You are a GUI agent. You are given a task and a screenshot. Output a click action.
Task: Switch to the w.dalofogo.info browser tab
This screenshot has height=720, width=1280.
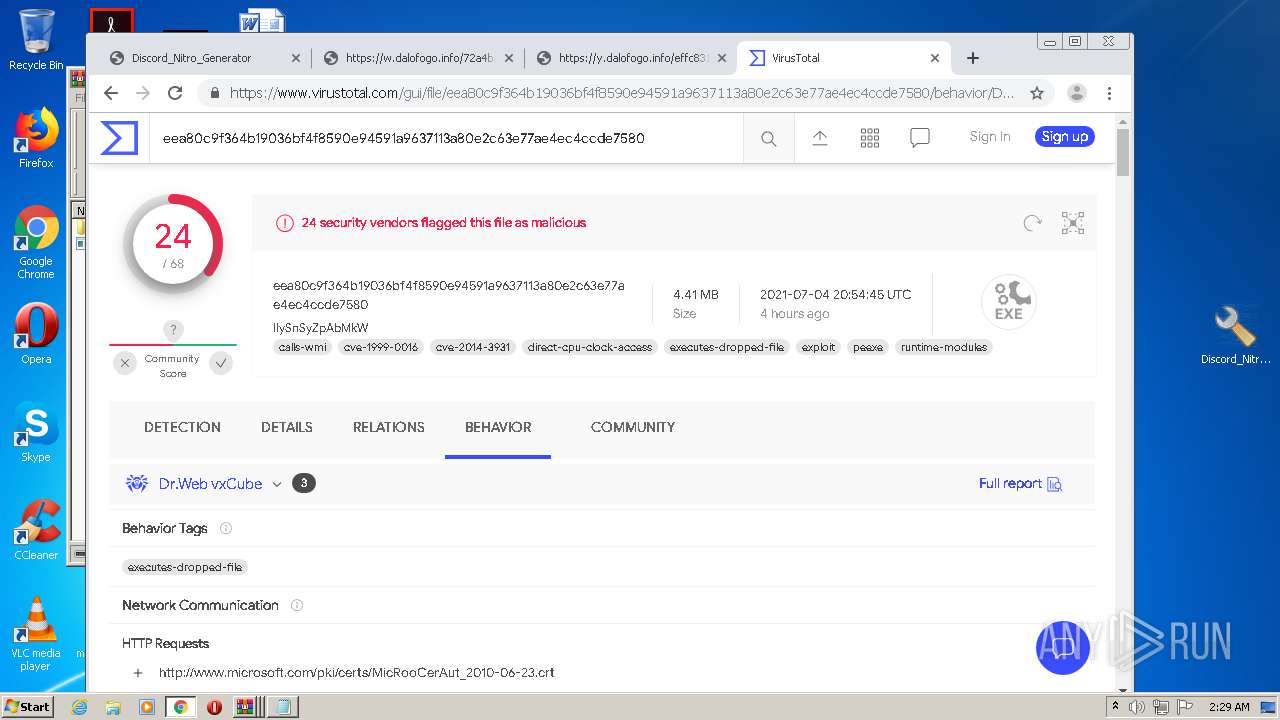418,58
